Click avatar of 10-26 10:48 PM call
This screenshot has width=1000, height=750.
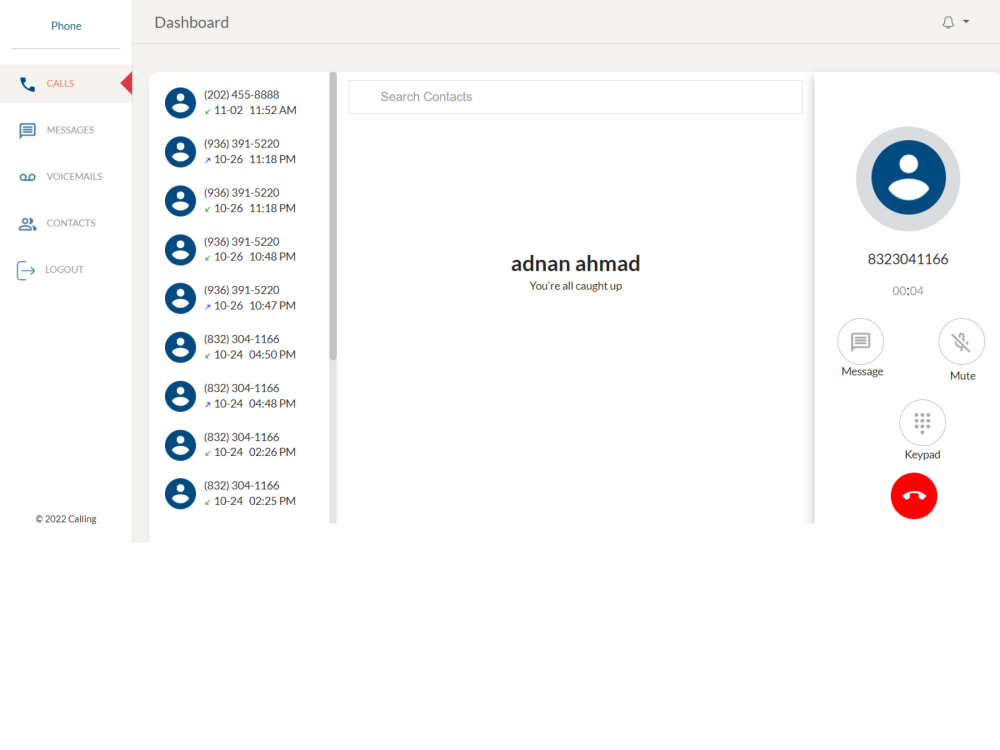180,249
